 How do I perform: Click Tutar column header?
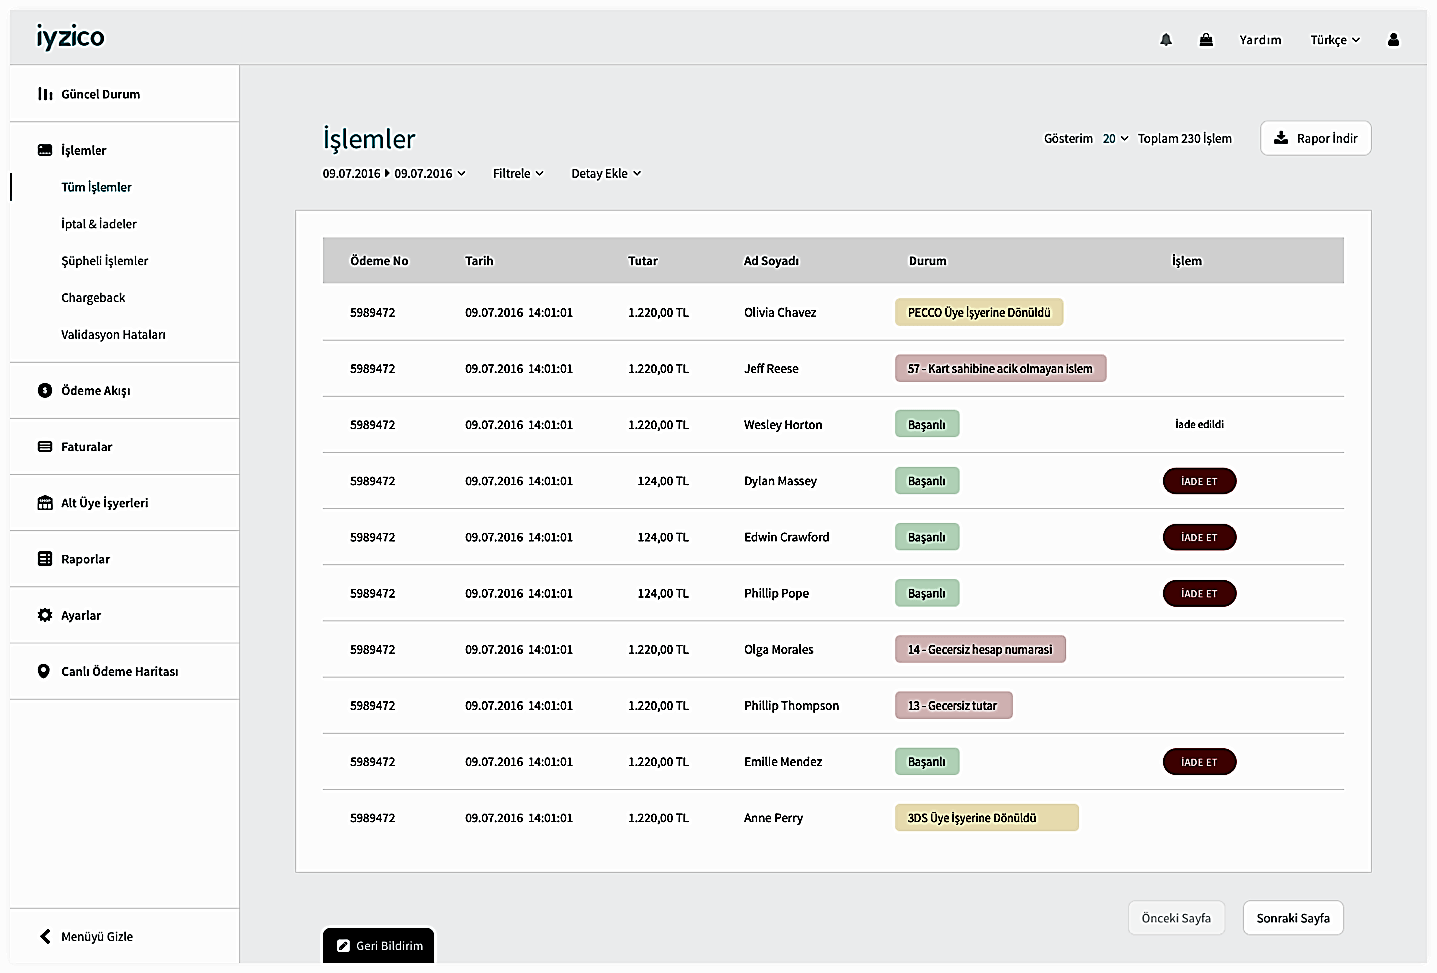point(643,261)
